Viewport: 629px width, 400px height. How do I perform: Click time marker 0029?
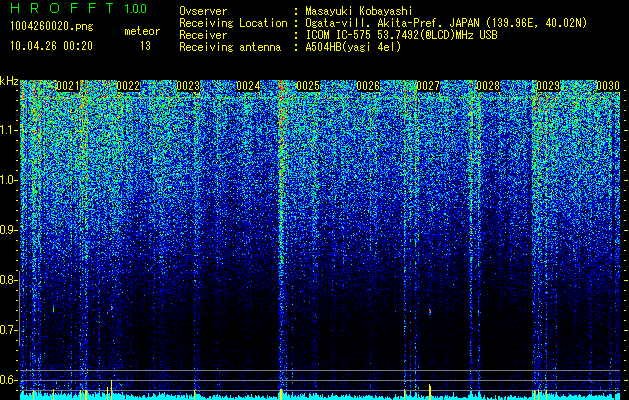coord(548,86)
